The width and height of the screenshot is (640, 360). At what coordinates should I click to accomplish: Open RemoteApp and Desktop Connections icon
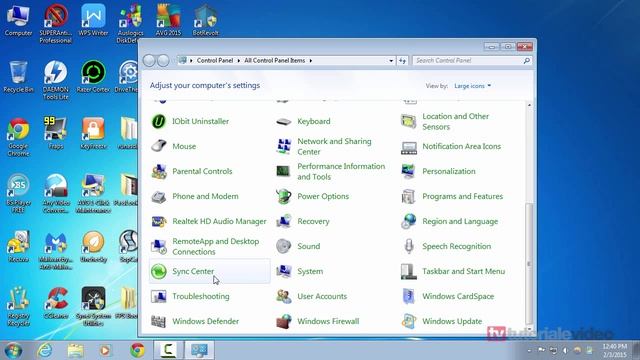[x=159, y=247]
